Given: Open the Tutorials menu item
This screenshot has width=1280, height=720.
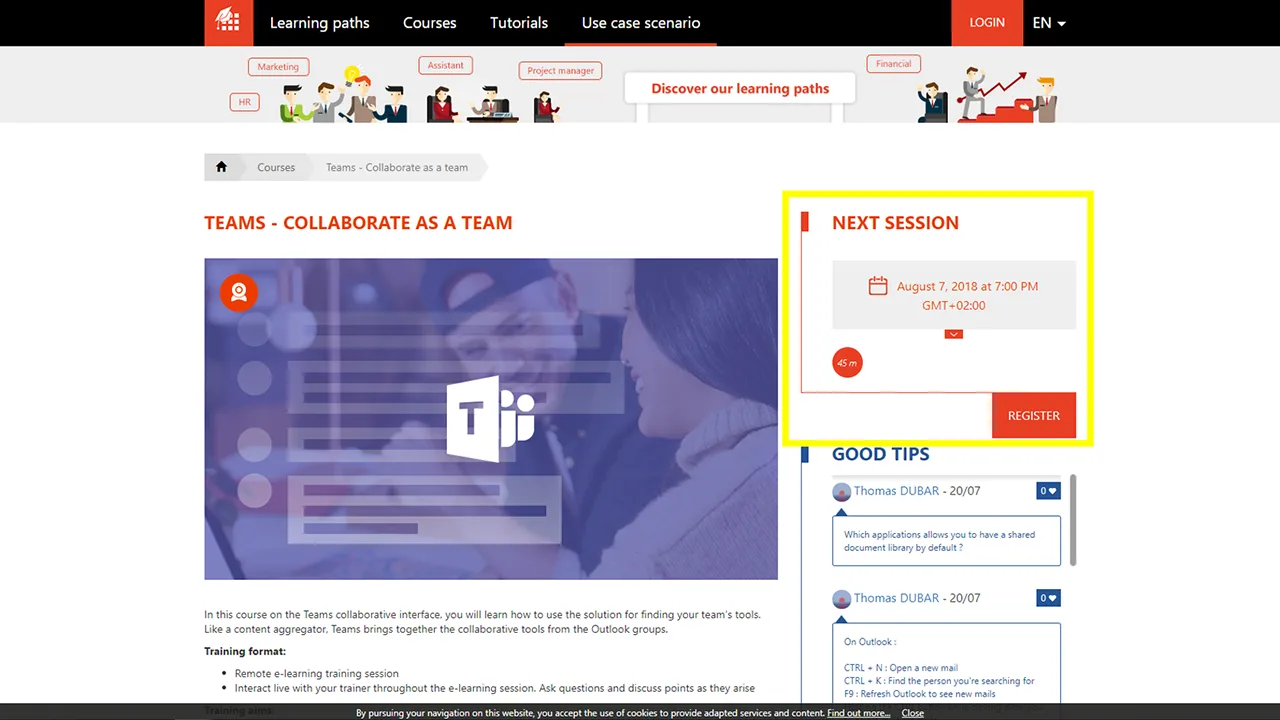Looking at the screenshot, I should (519, 22).
